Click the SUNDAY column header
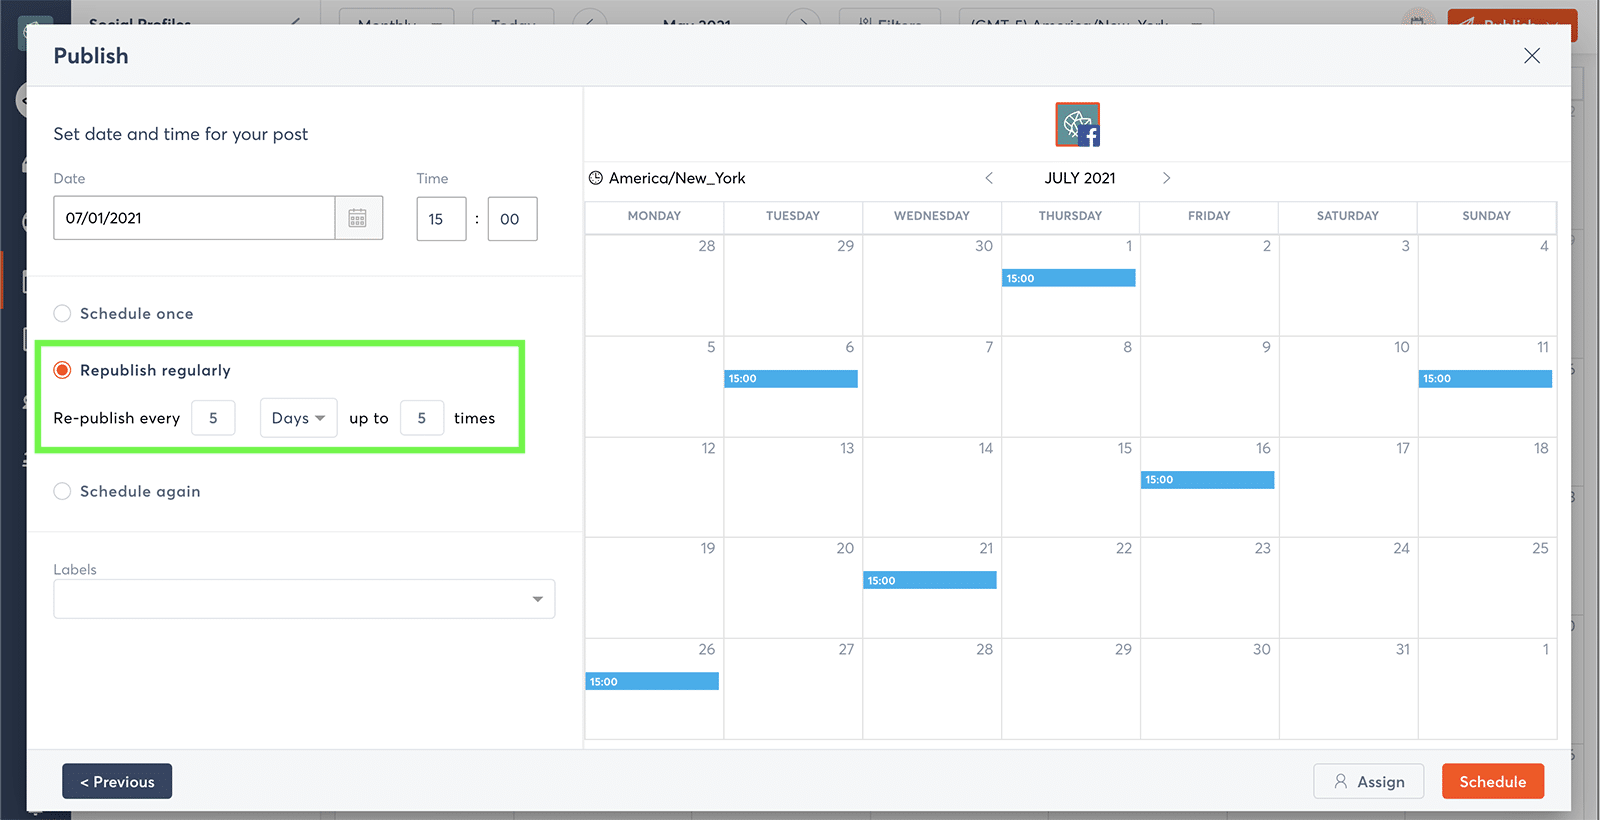The image size is (1600, 820). [1486, 216]
